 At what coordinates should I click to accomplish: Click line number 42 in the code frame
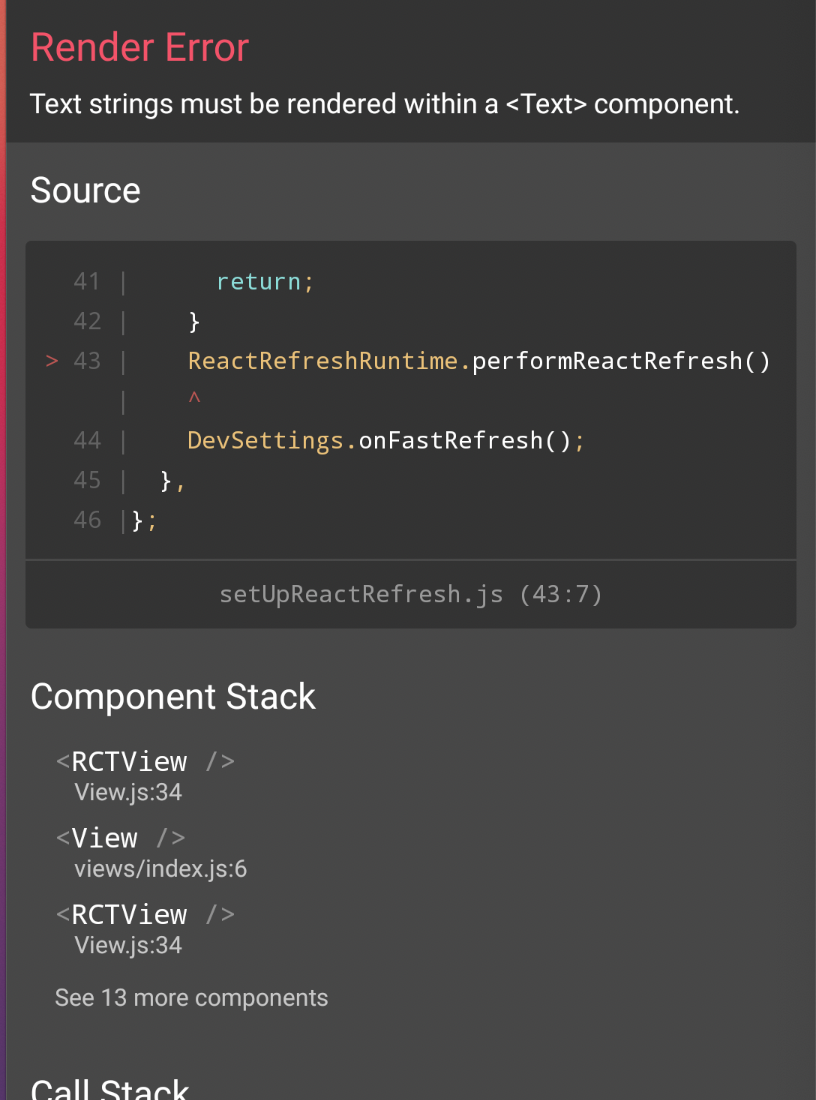tap(87, 321)
